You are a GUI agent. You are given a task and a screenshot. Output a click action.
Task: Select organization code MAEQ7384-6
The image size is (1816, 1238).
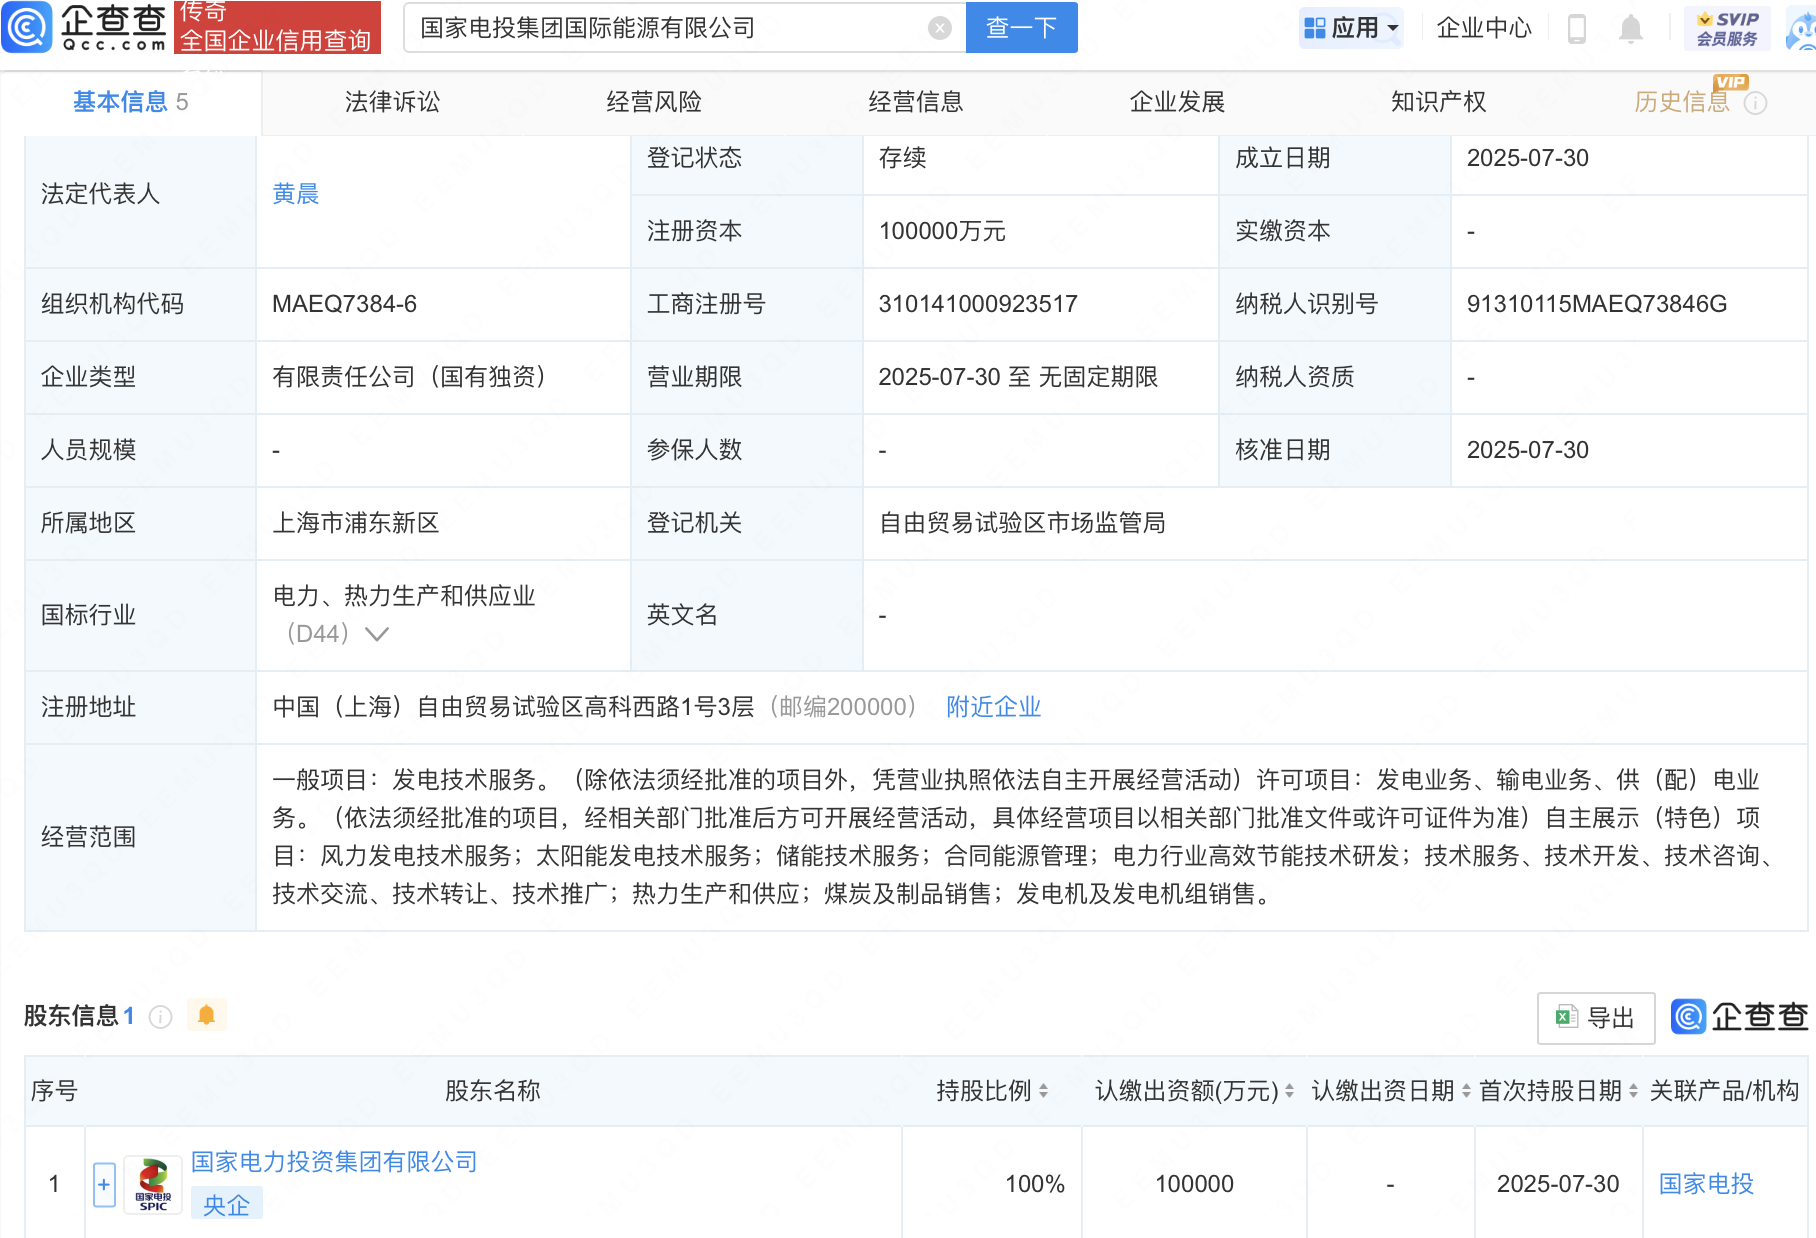point(344,304)
